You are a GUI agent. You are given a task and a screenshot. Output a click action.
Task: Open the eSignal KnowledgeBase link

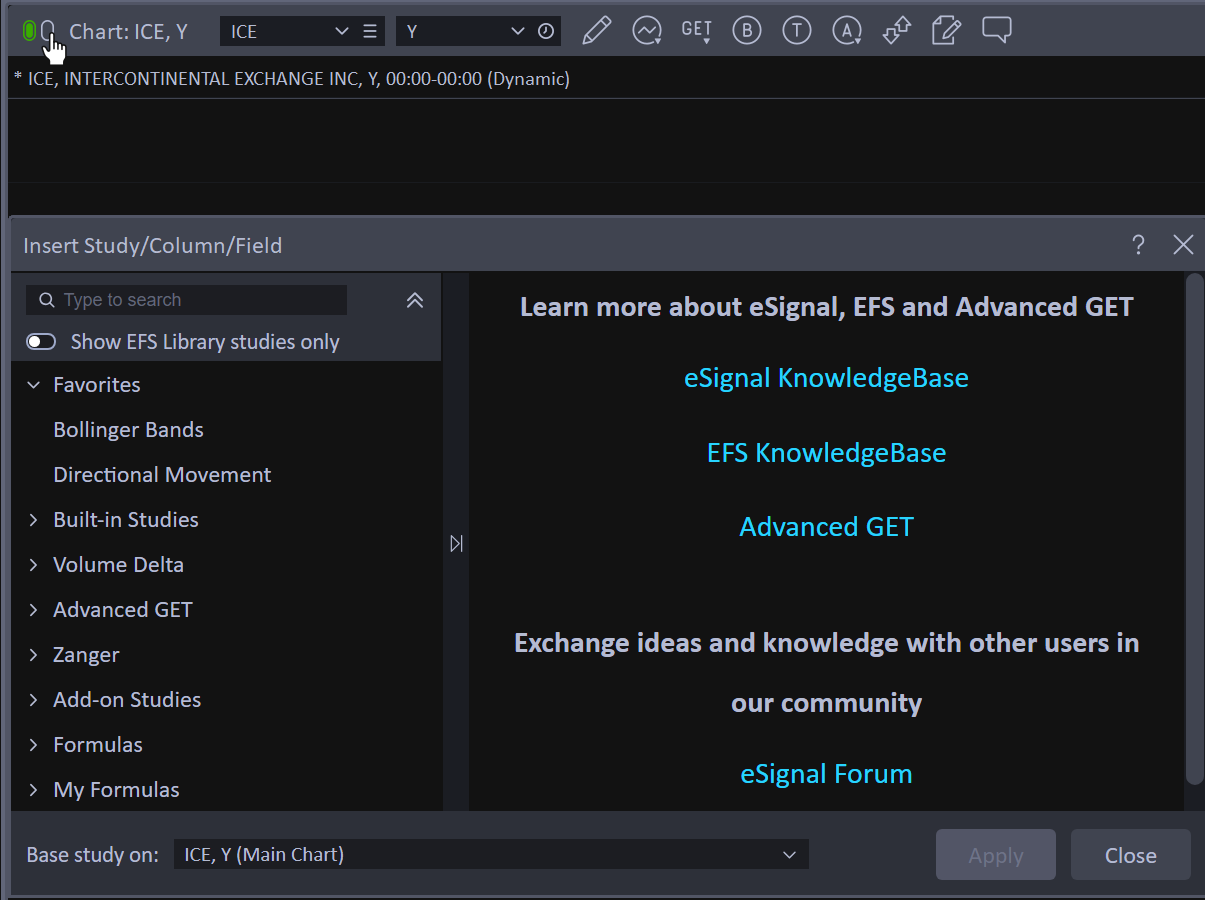[826, 378]
